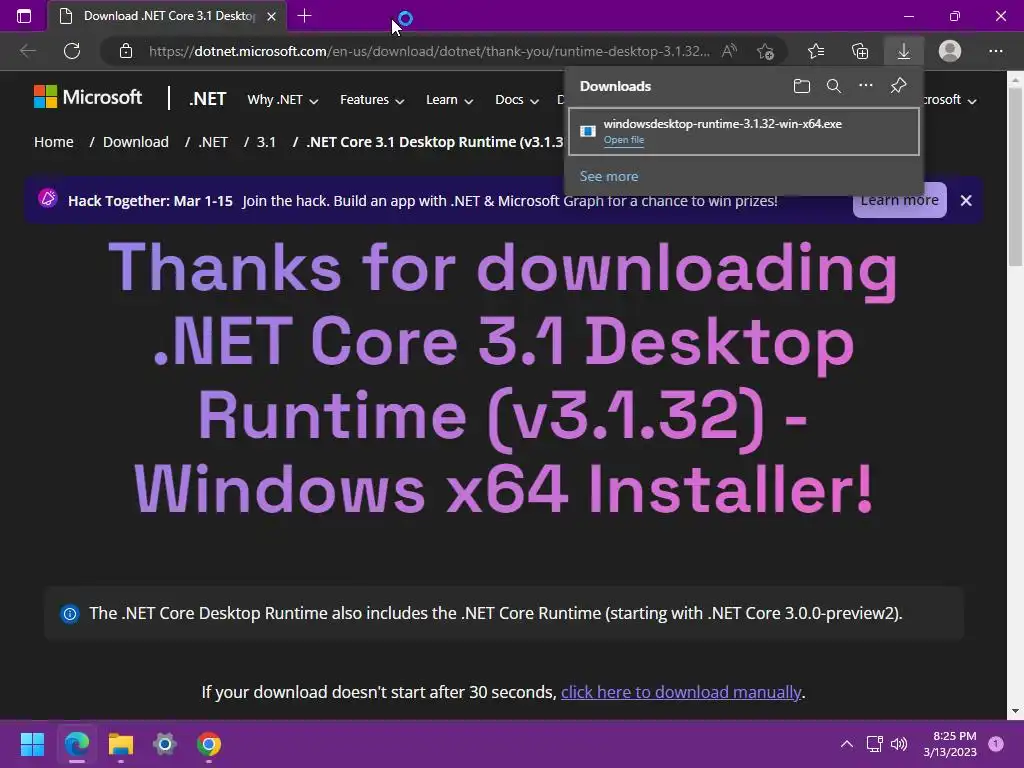Click the Microsoft logo
This screenshot has width=1024, height=768.
[88, 97]
